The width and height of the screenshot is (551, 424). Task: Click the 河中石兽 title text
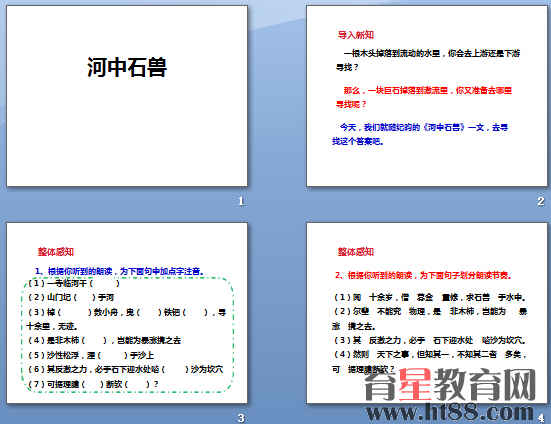coord(127,67)
